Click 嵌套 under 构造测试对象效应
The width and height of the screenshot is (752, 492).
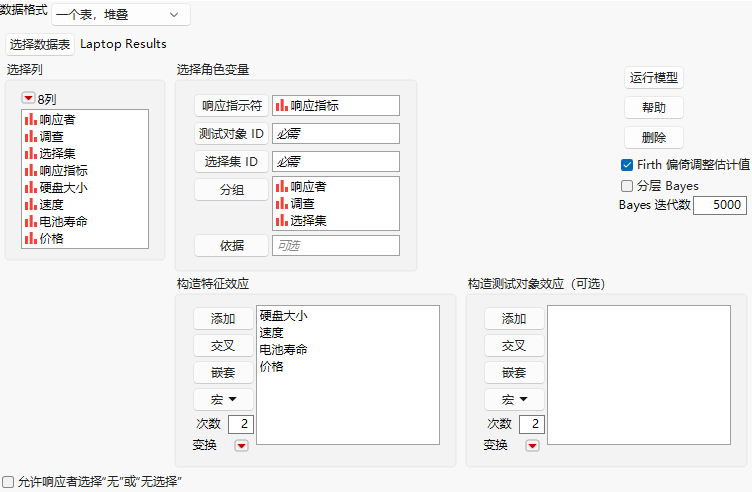tap(514, 373)
